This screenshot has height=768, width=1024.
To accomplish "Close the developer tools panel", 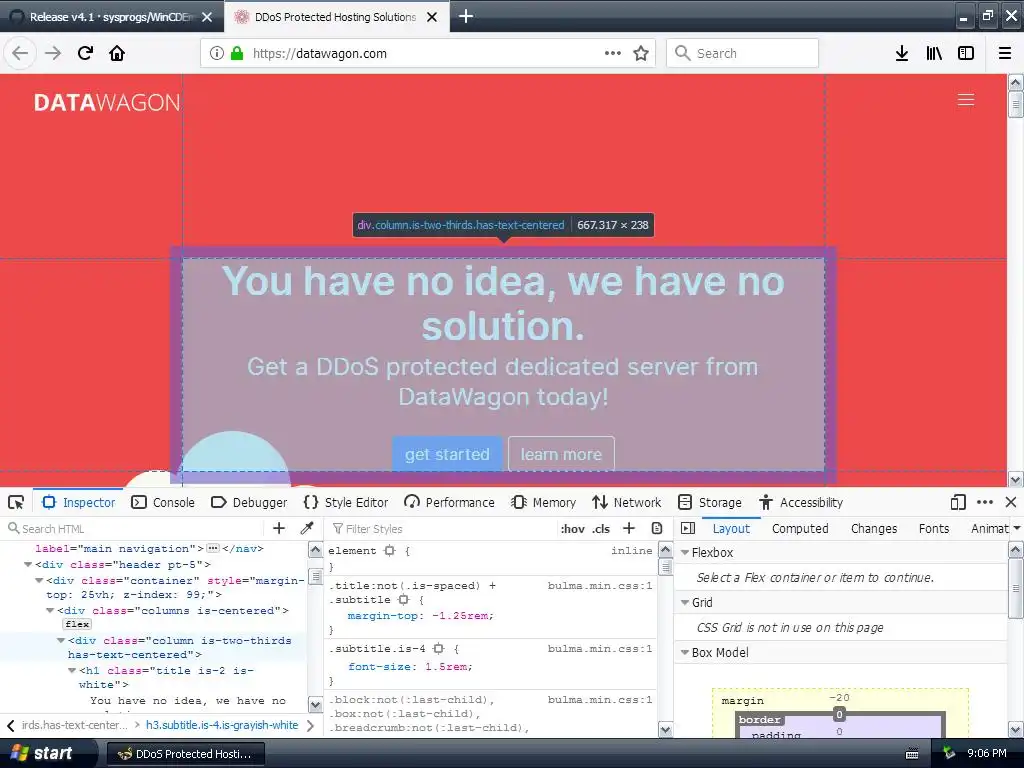I will pyautogui.click(x=1011, y=502).
